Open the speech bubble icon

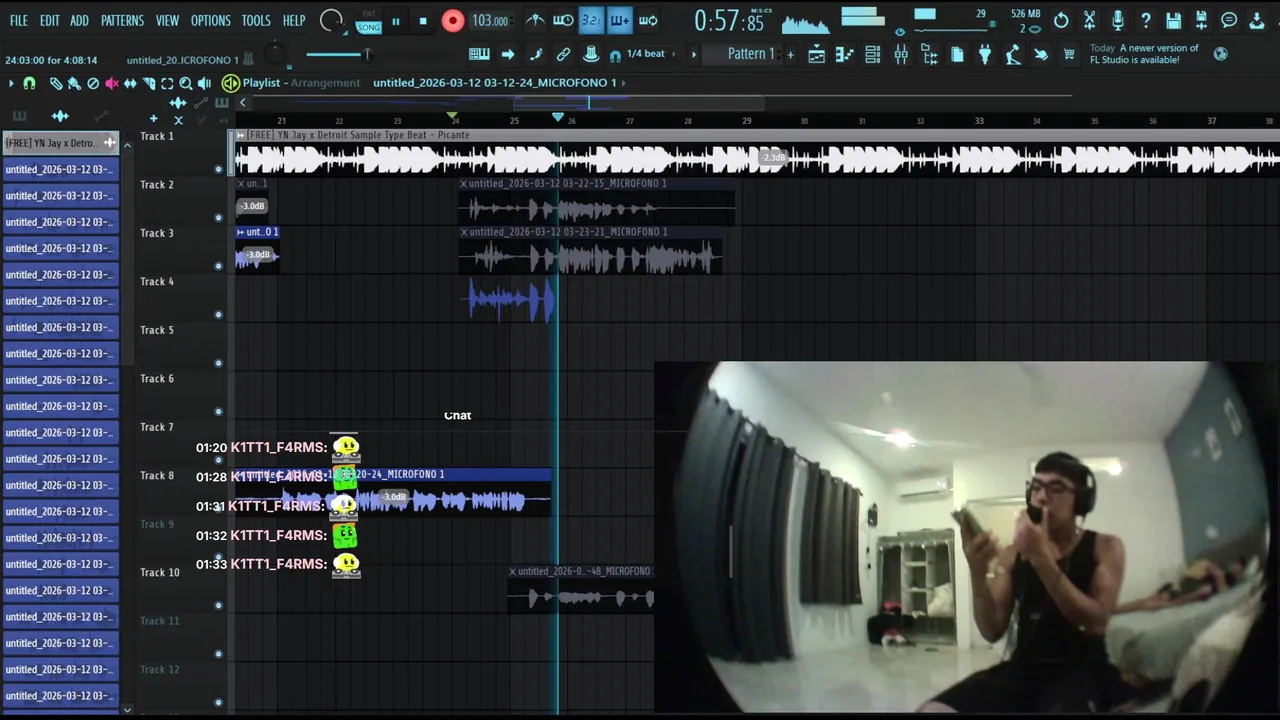click(1230, 20)
